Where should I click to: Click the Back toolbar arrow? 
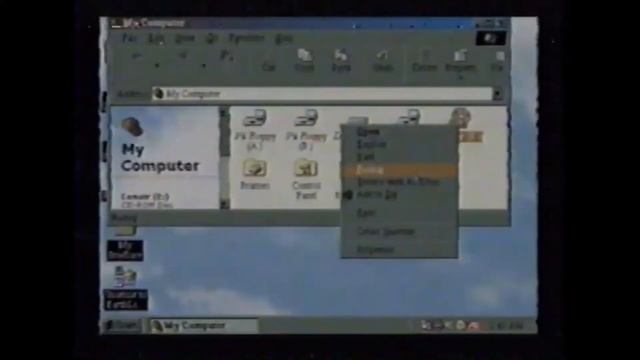coord(136,57)
